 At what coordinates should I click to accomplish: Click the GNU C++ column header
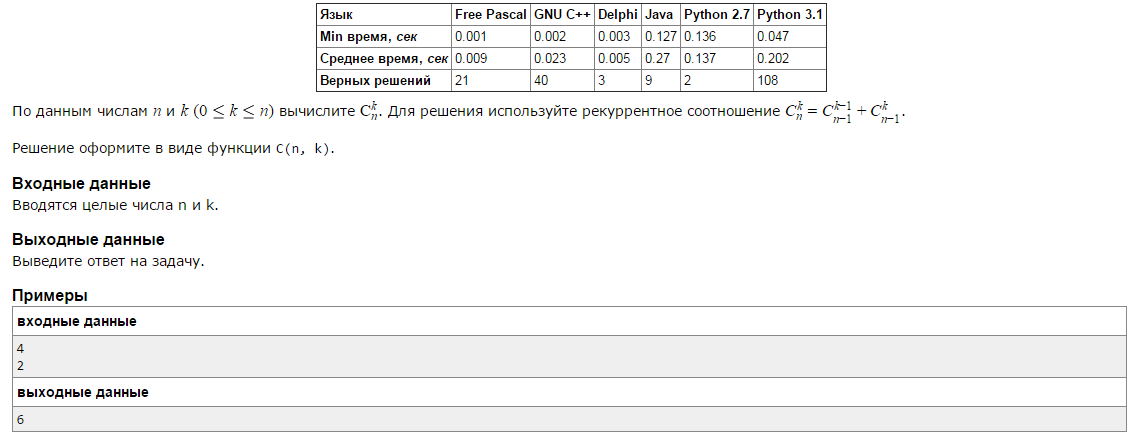click(x=562, y=15)
